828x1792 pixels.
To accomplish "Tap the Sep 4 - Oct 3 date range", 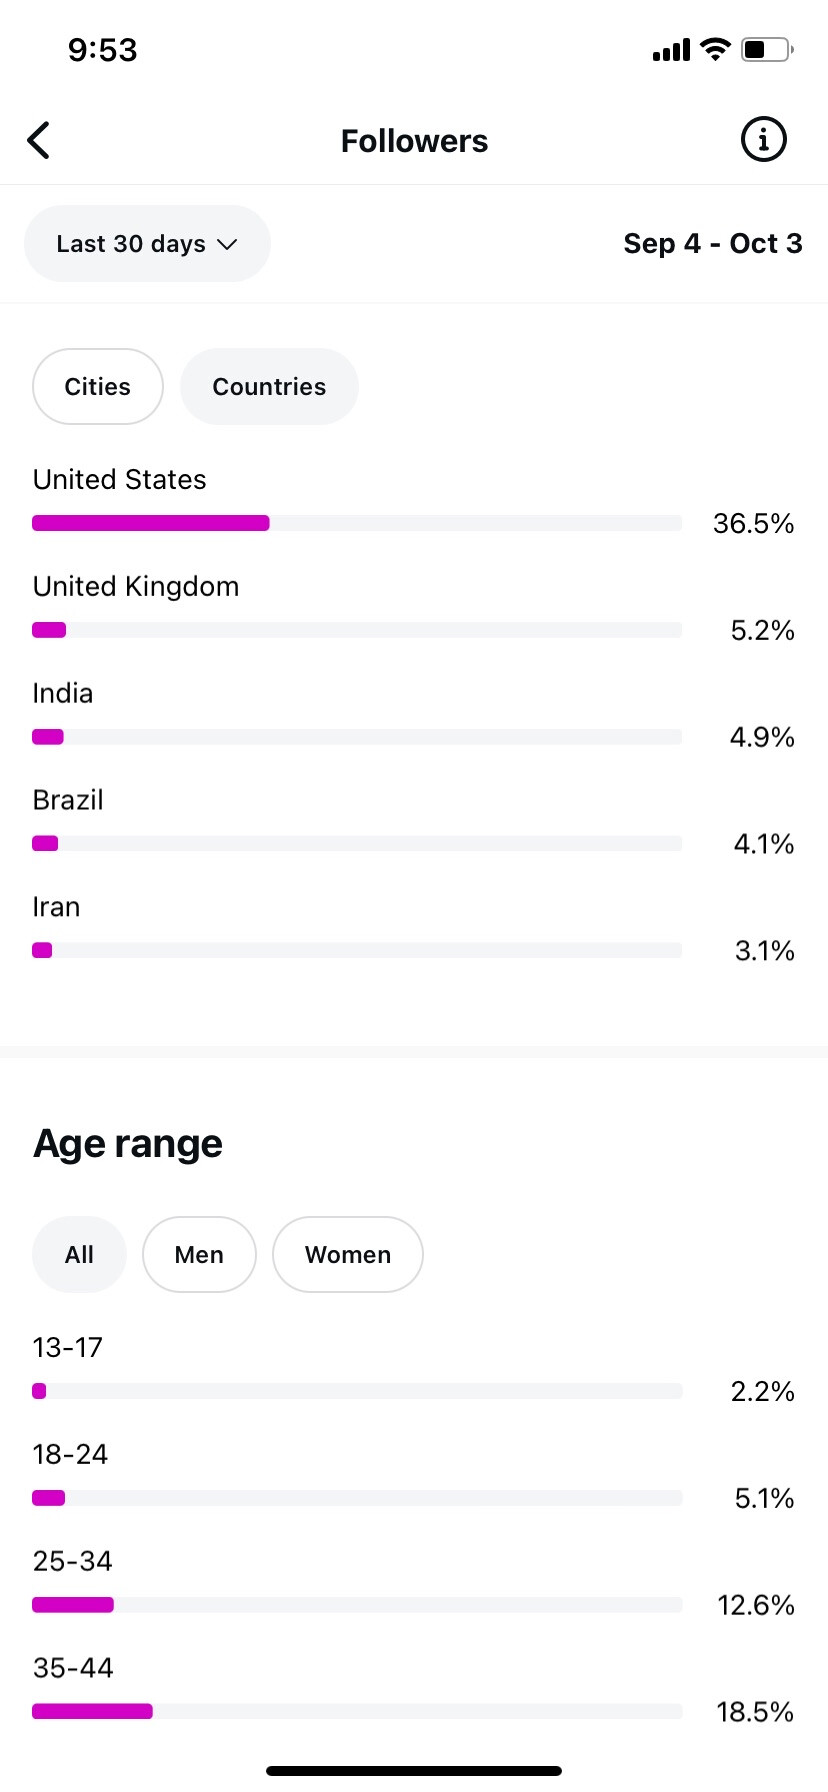I will tap(712, 244).
